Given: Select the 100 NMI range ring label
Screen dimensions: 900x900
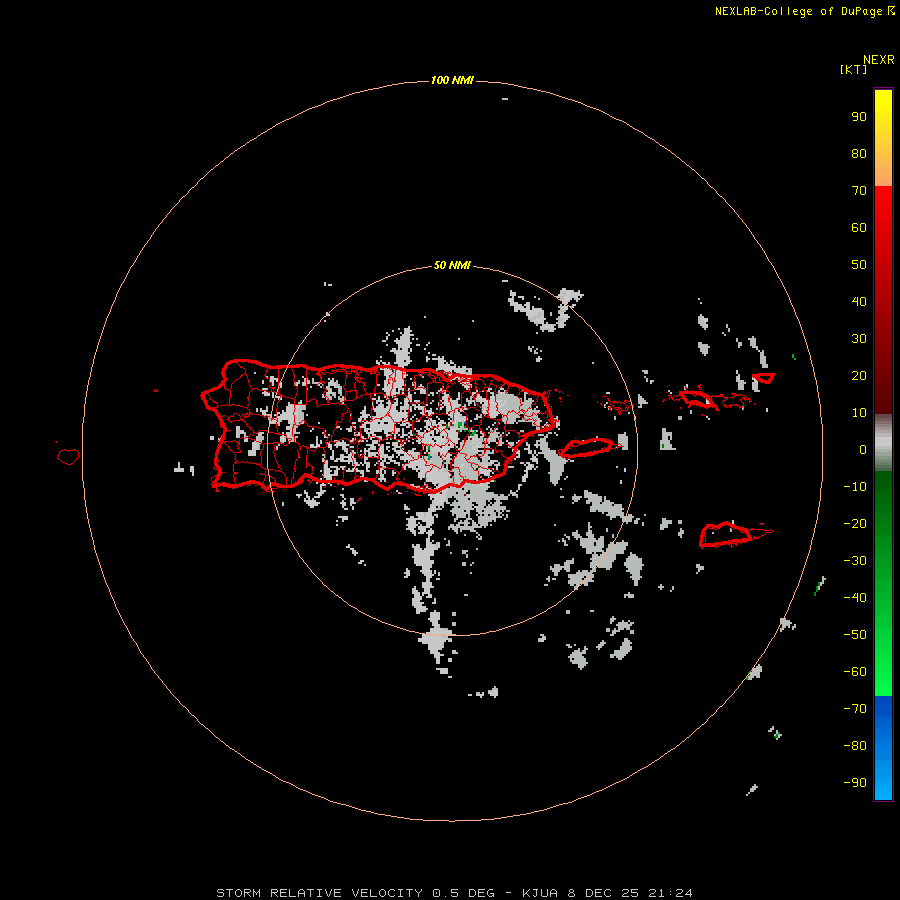Looking at the screenshot, I should (x=452, y=80).
